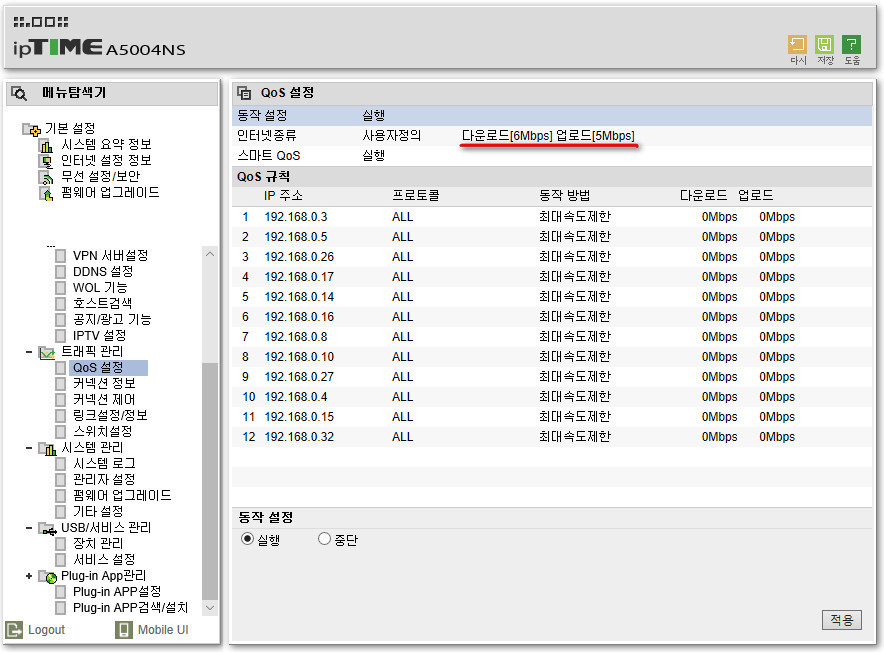This screenshot has height=654, width=884.
Task: Open the Mobile UI phone icon
Action: coord(123,630)
